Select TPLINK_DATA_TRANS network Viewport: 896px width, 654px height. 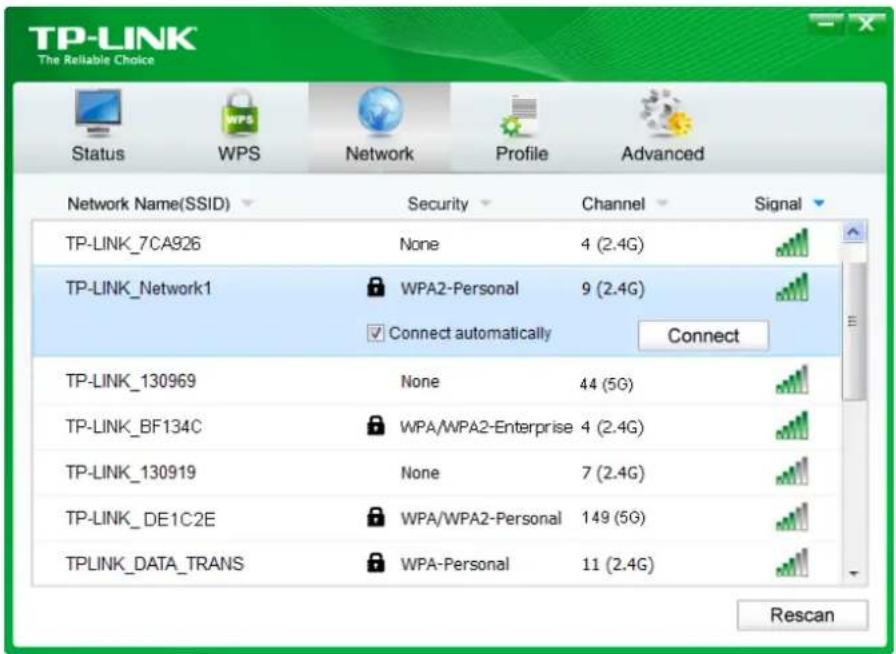point(437,564)
